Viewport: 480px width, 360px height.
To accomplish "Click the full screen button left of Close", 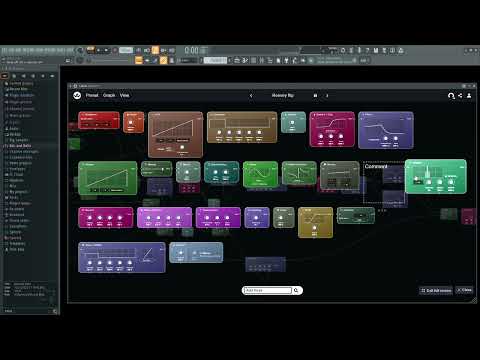I will pyautogui.click(x=436, y=290).
